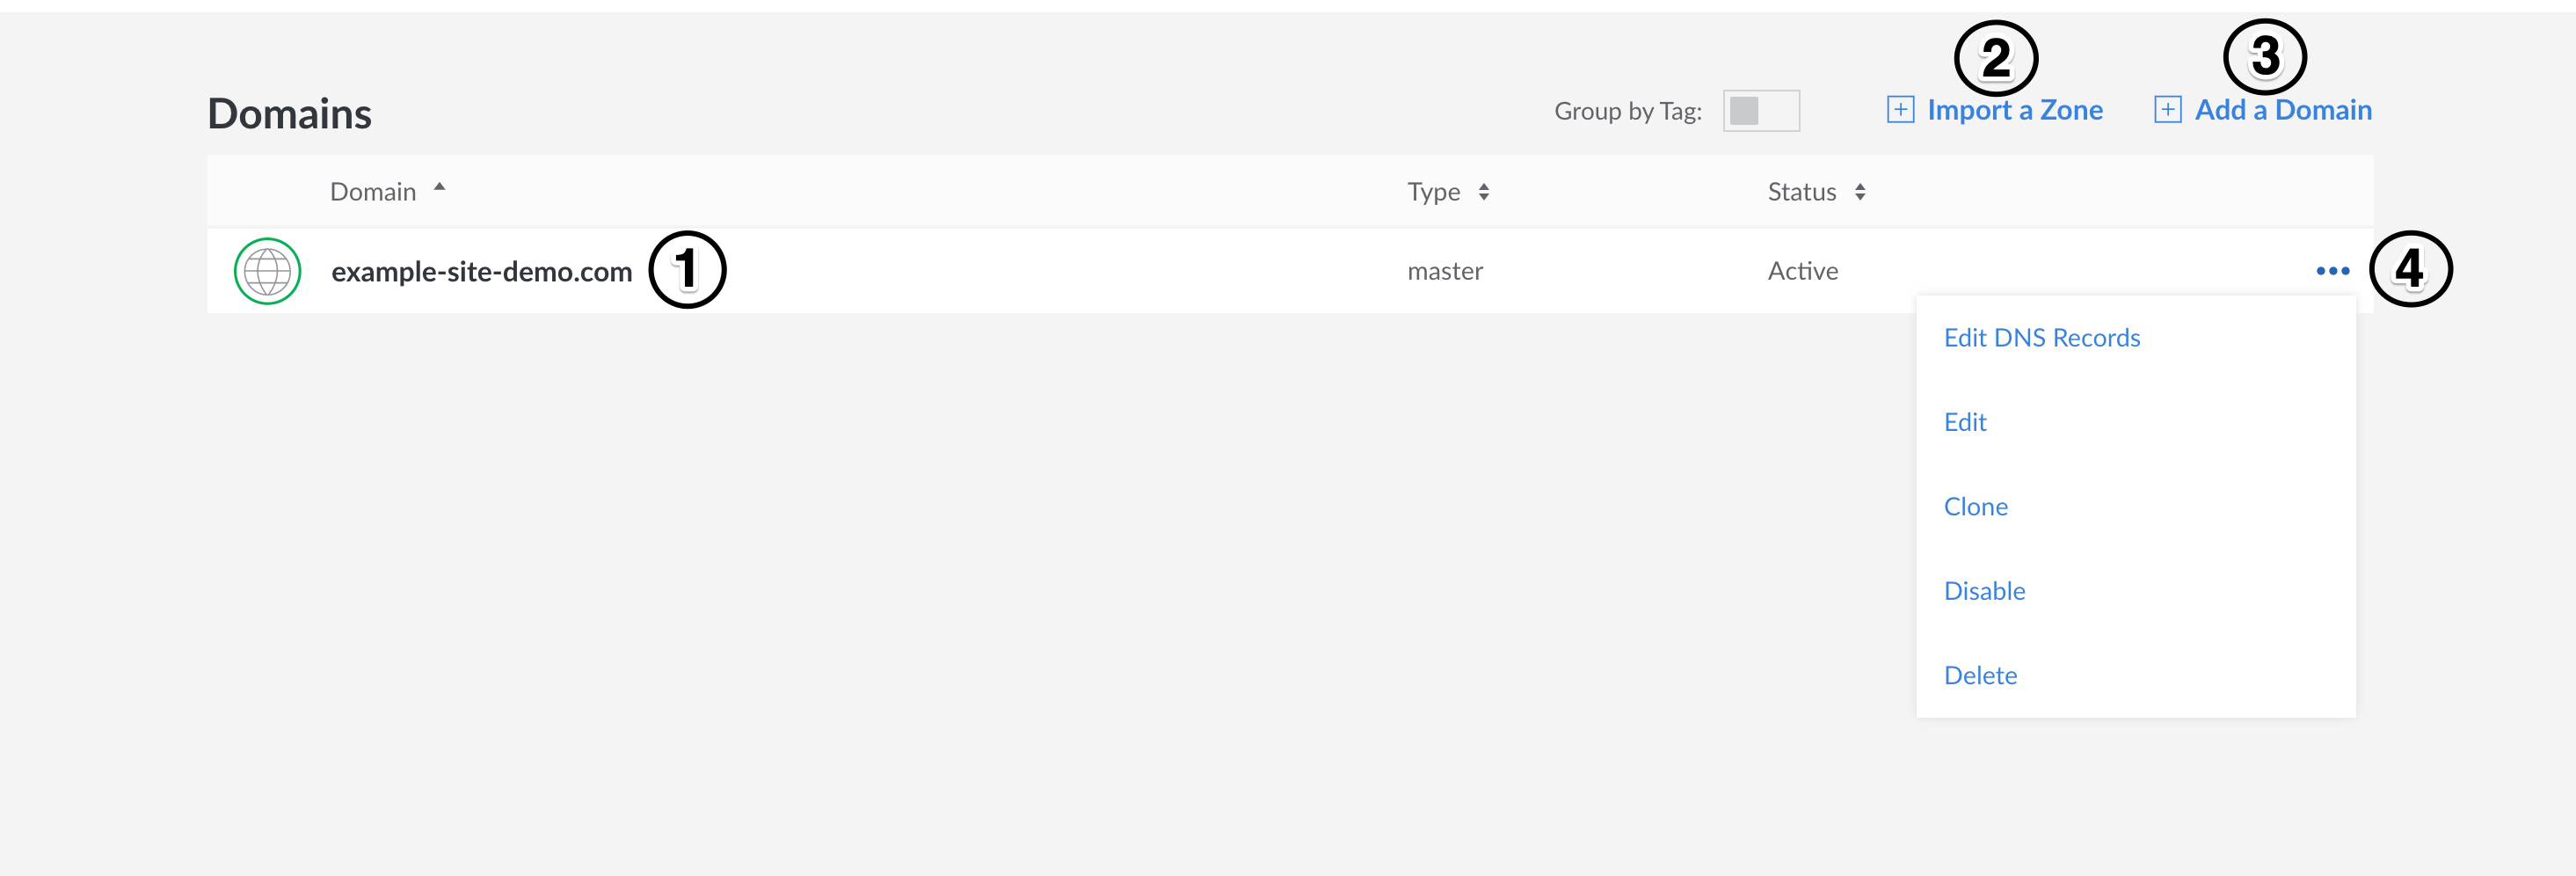This screenshot has height=876, width=2576.
Task: Click the Active status cell of the domain row
Action: click(1802, 271)
